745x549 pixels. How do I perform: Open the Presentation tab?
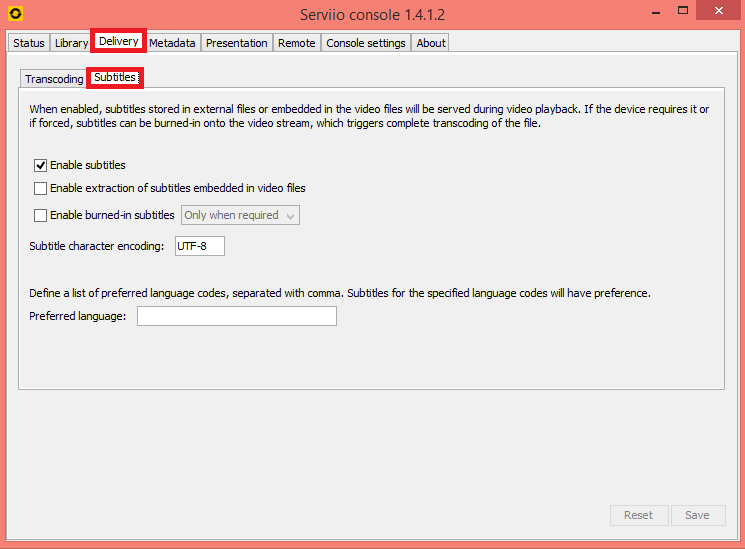coord(237,43)
